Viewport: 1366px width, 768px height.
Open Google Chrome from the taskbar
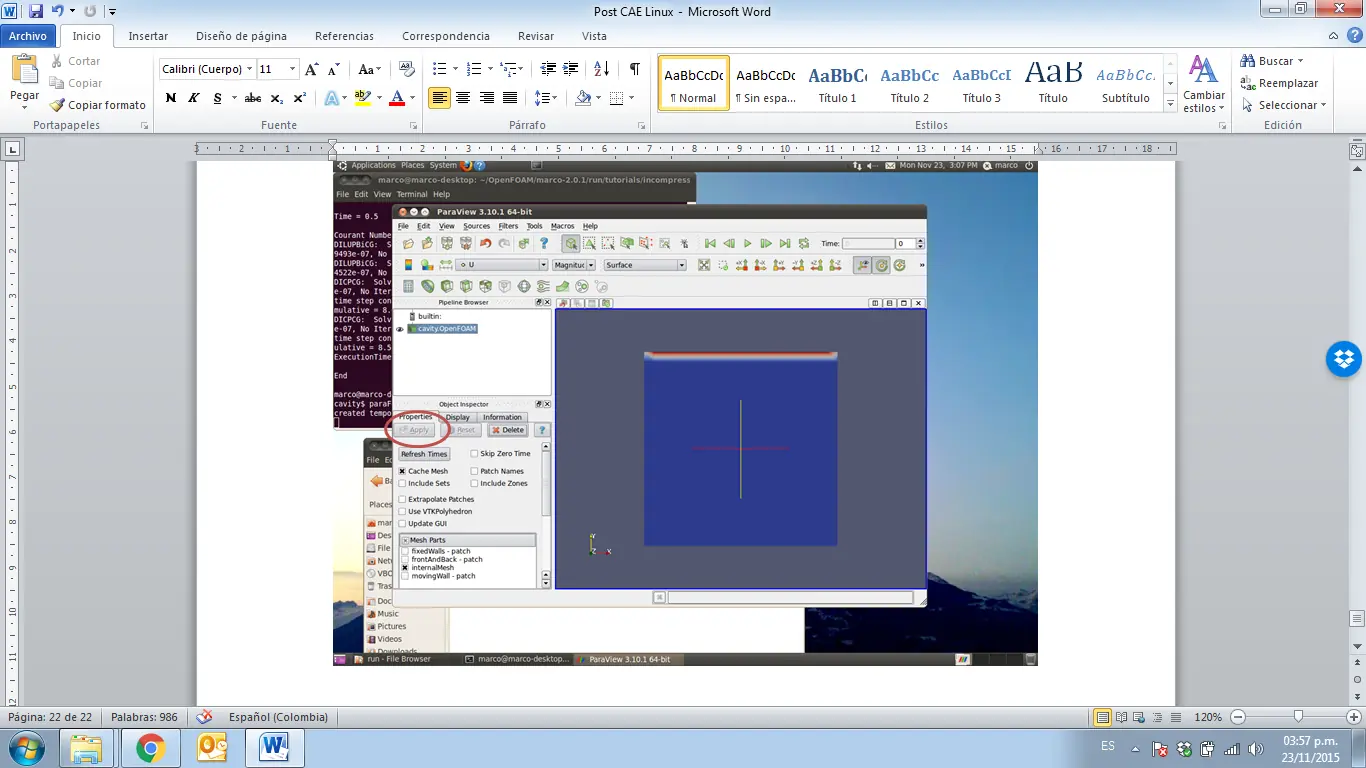point(151,748)
